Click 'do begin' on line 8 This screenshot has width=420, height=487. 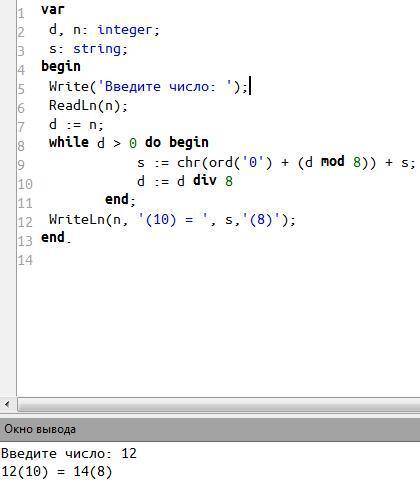(177, 143)
